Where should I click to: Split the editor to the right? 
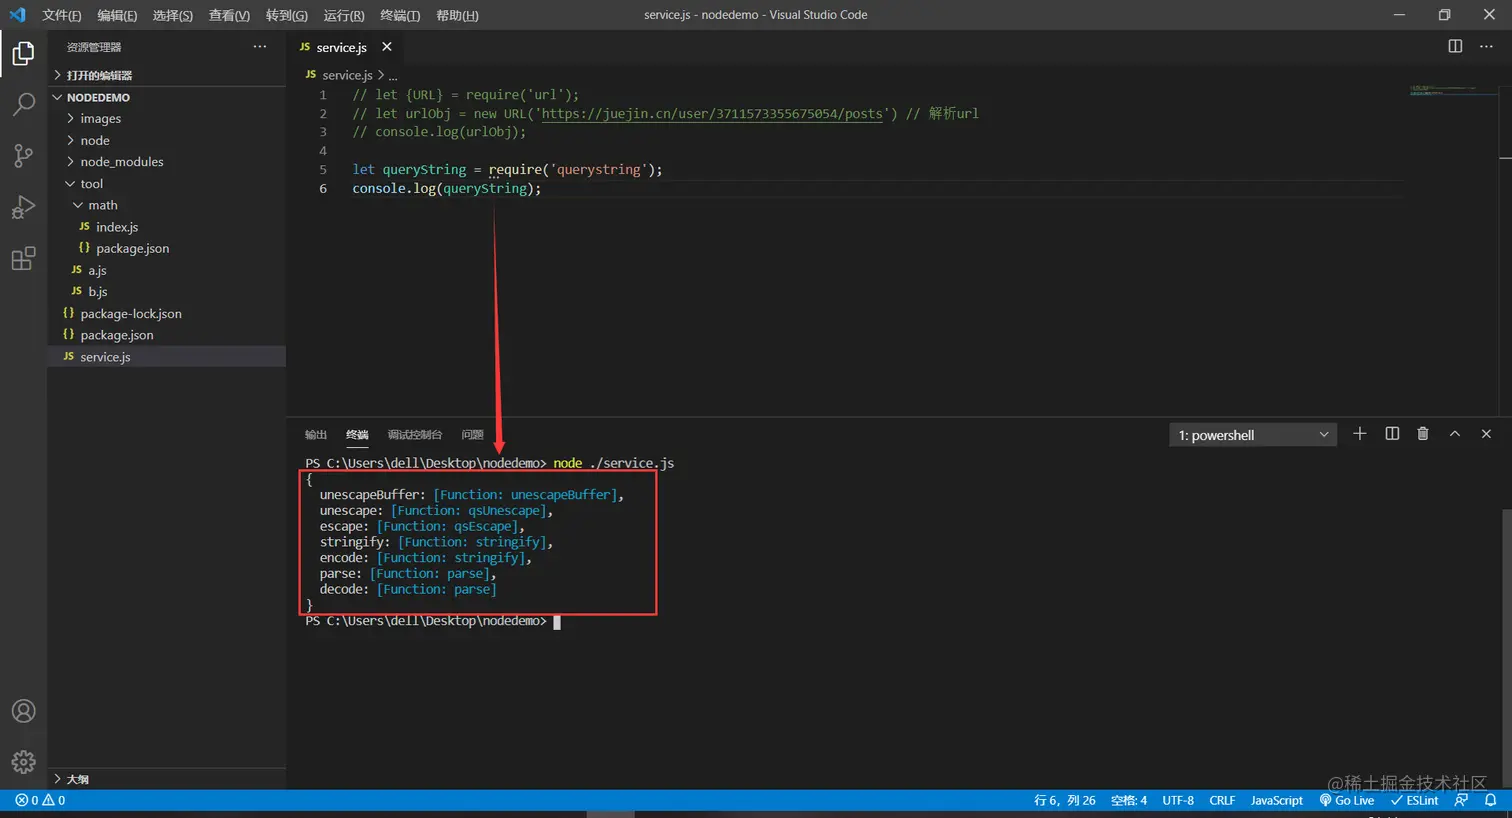(1455, 46)
